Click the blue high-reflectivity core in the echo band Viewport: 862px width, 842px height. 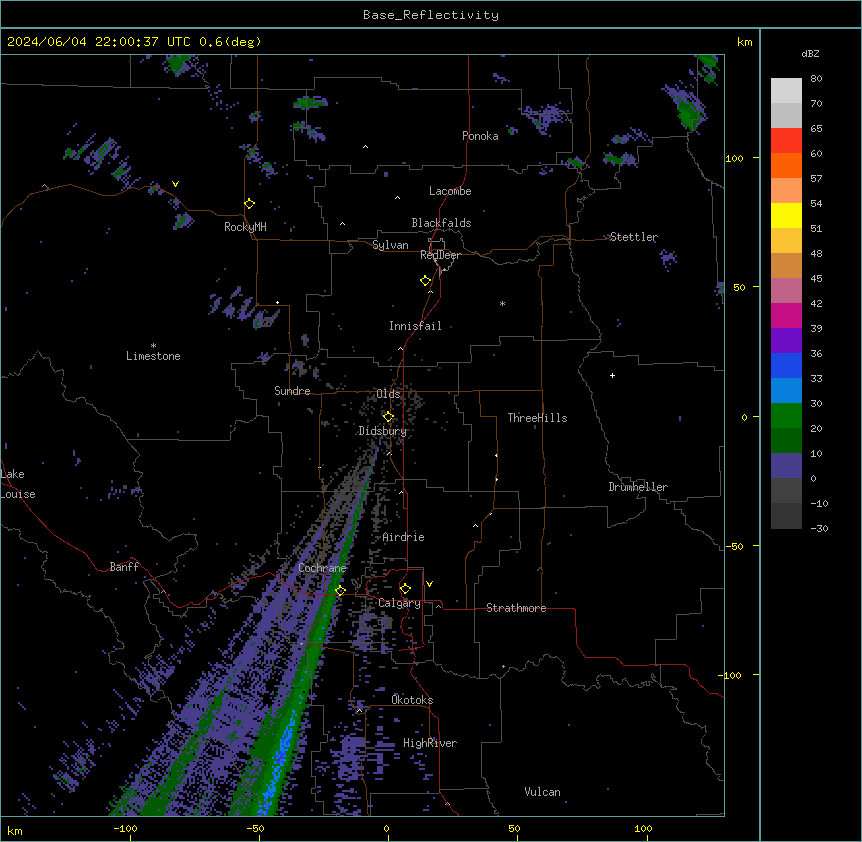click(x=281, y=761)
